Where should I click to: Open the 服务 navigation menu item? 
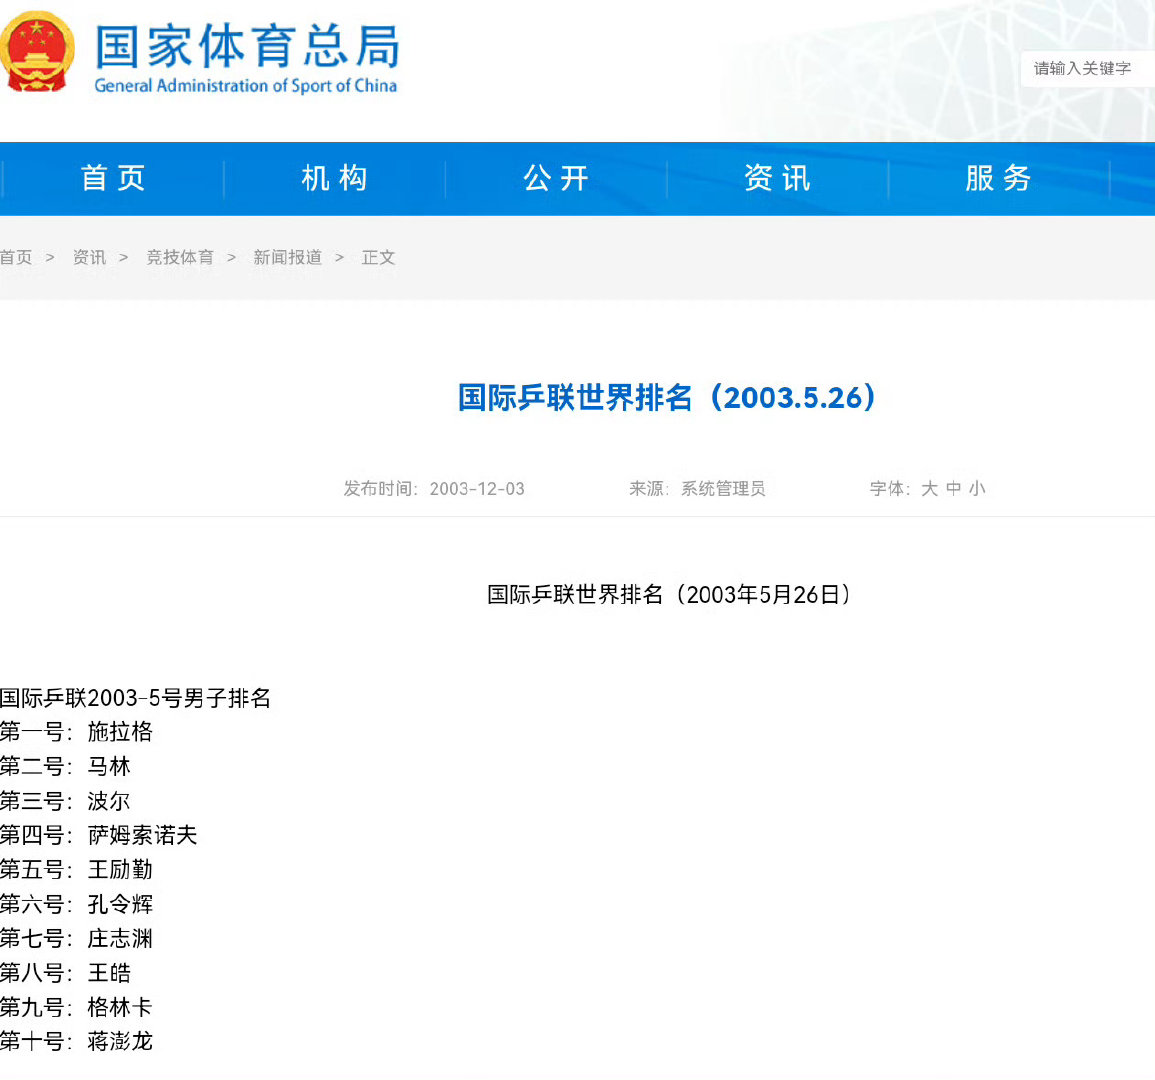tap(999, 178)
